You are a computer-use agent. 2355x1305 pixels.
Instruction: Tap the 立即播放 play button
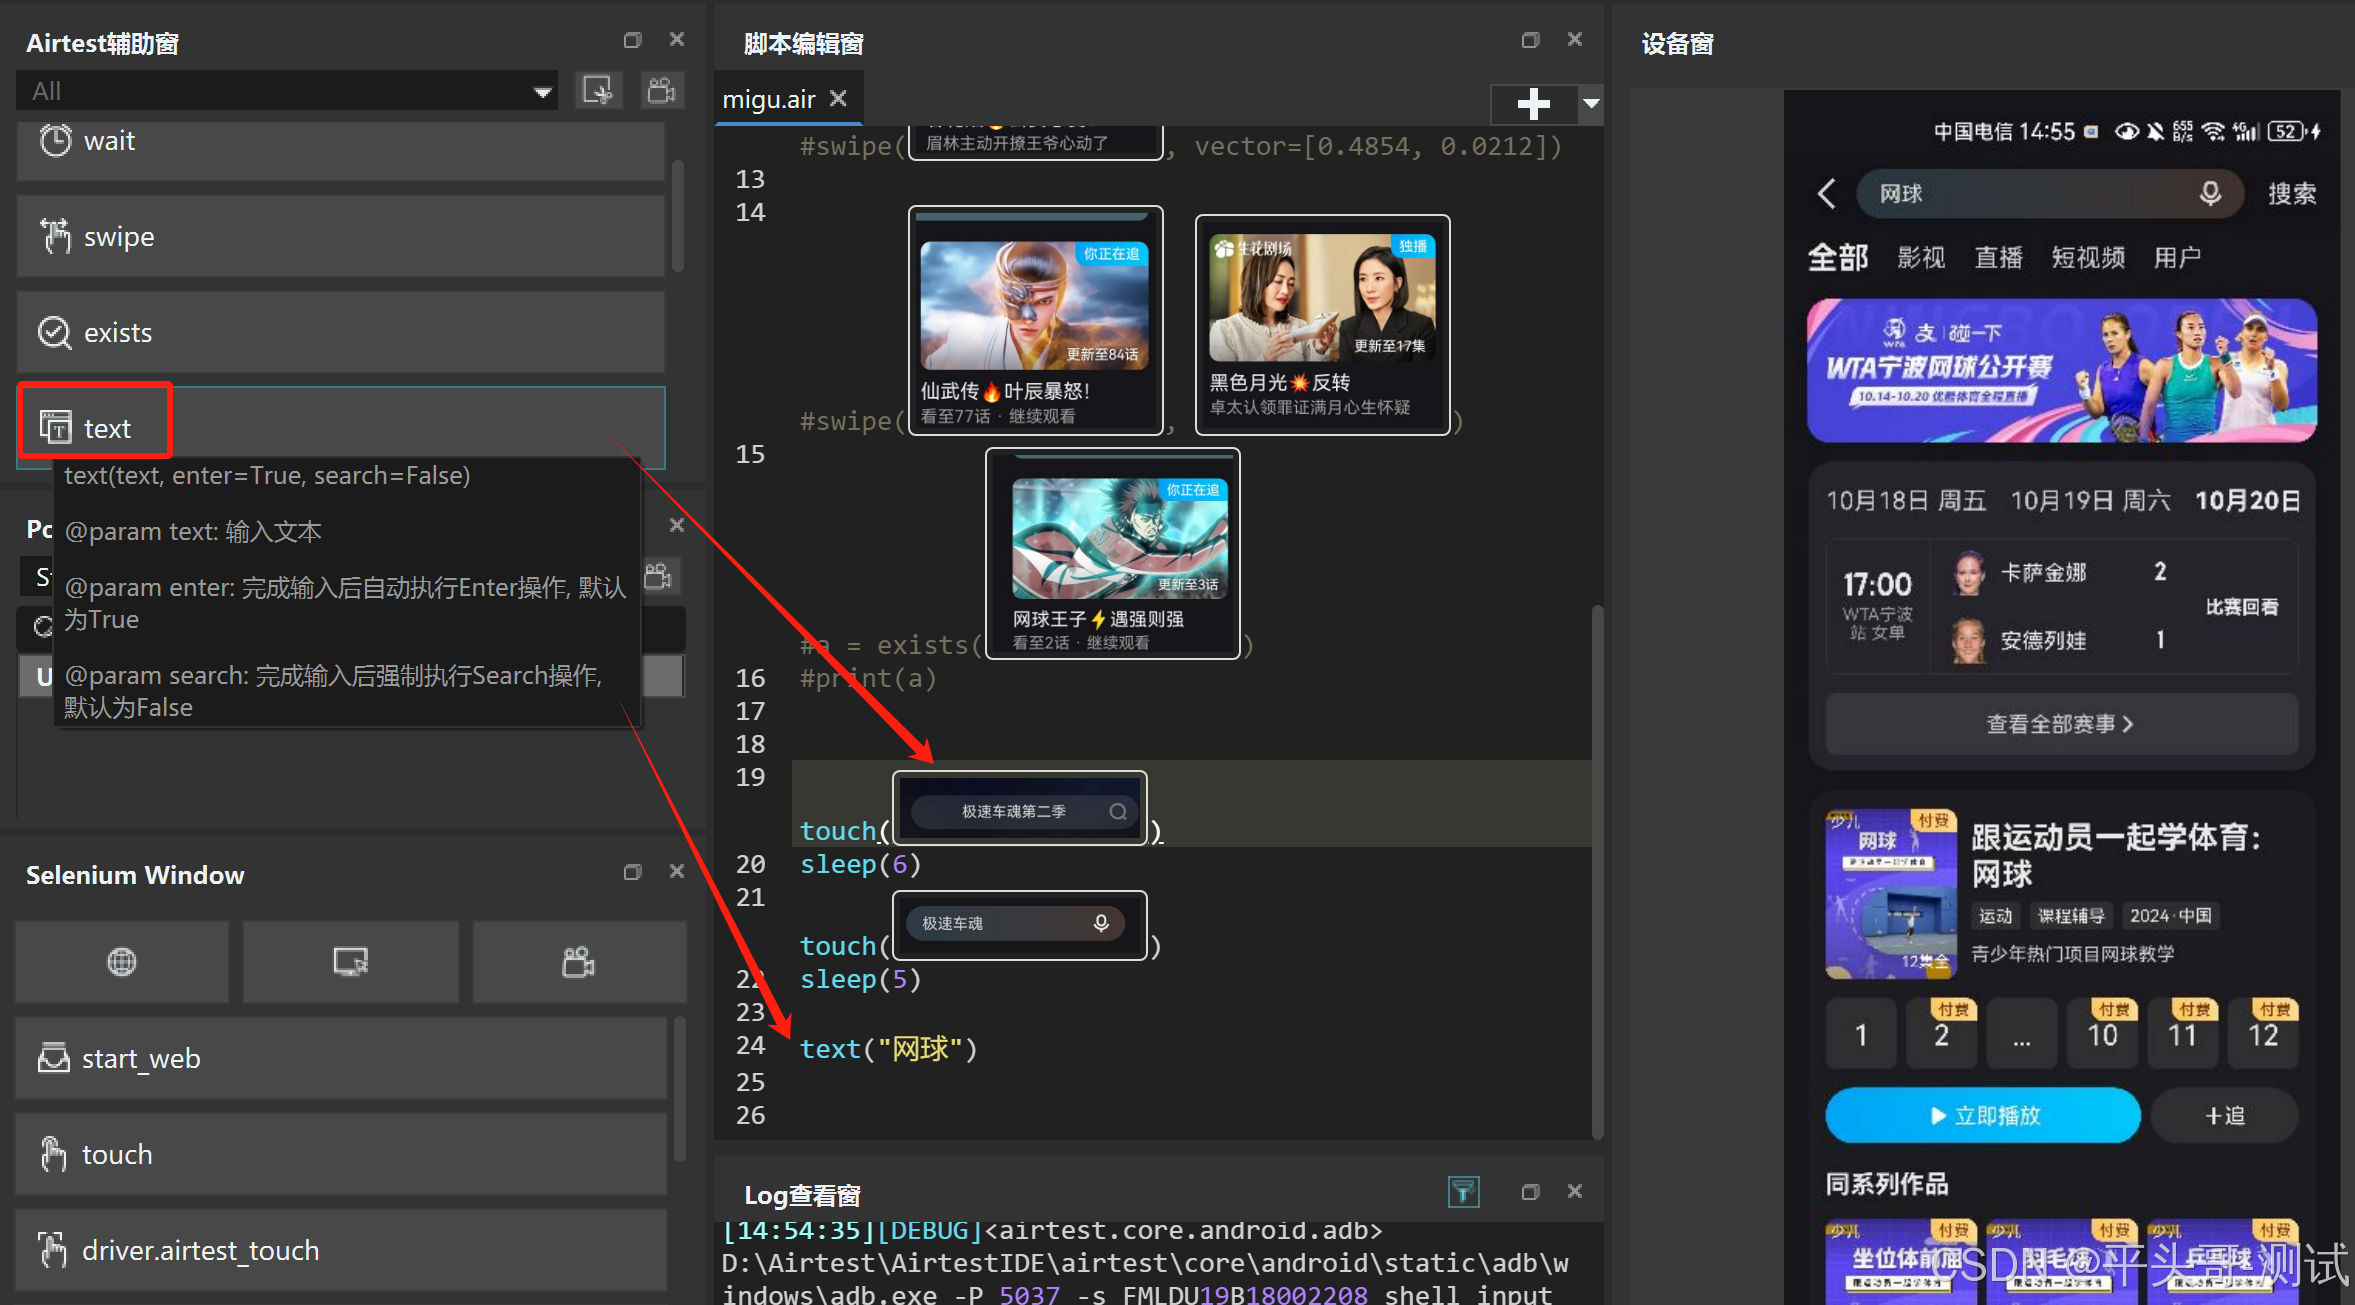coord(1982,1115)
